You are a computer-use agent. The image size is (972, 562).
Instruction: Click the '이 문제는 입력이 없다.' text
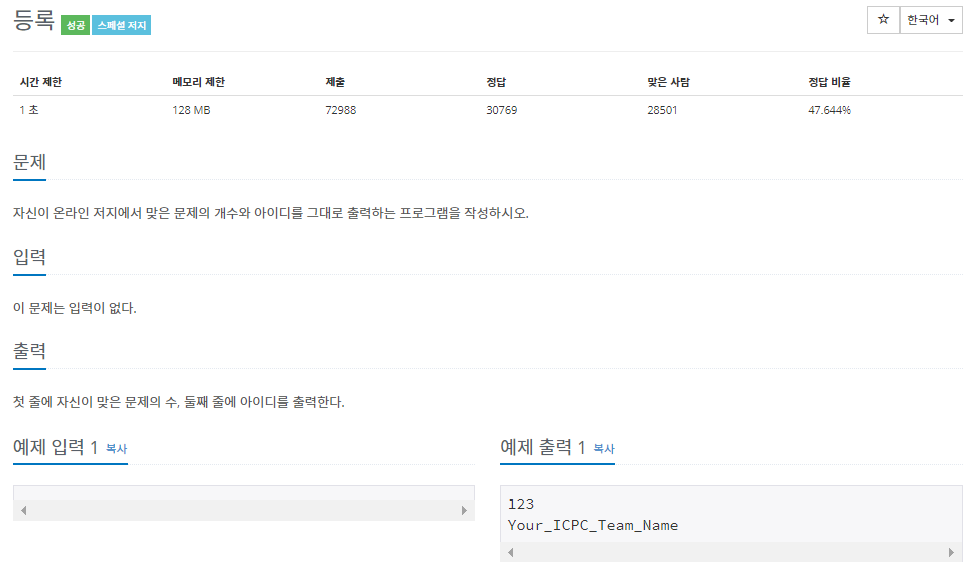point(74,308)
